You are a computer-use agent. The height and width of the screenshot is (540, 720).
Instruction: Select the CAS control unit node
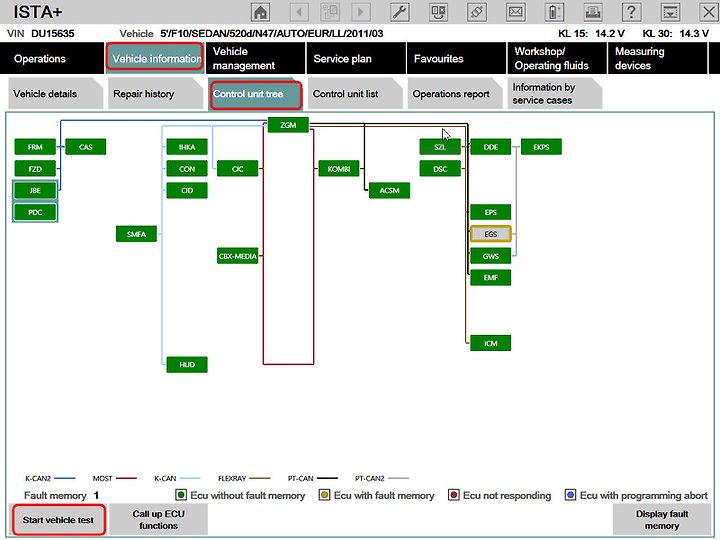[x=85, y=147]
